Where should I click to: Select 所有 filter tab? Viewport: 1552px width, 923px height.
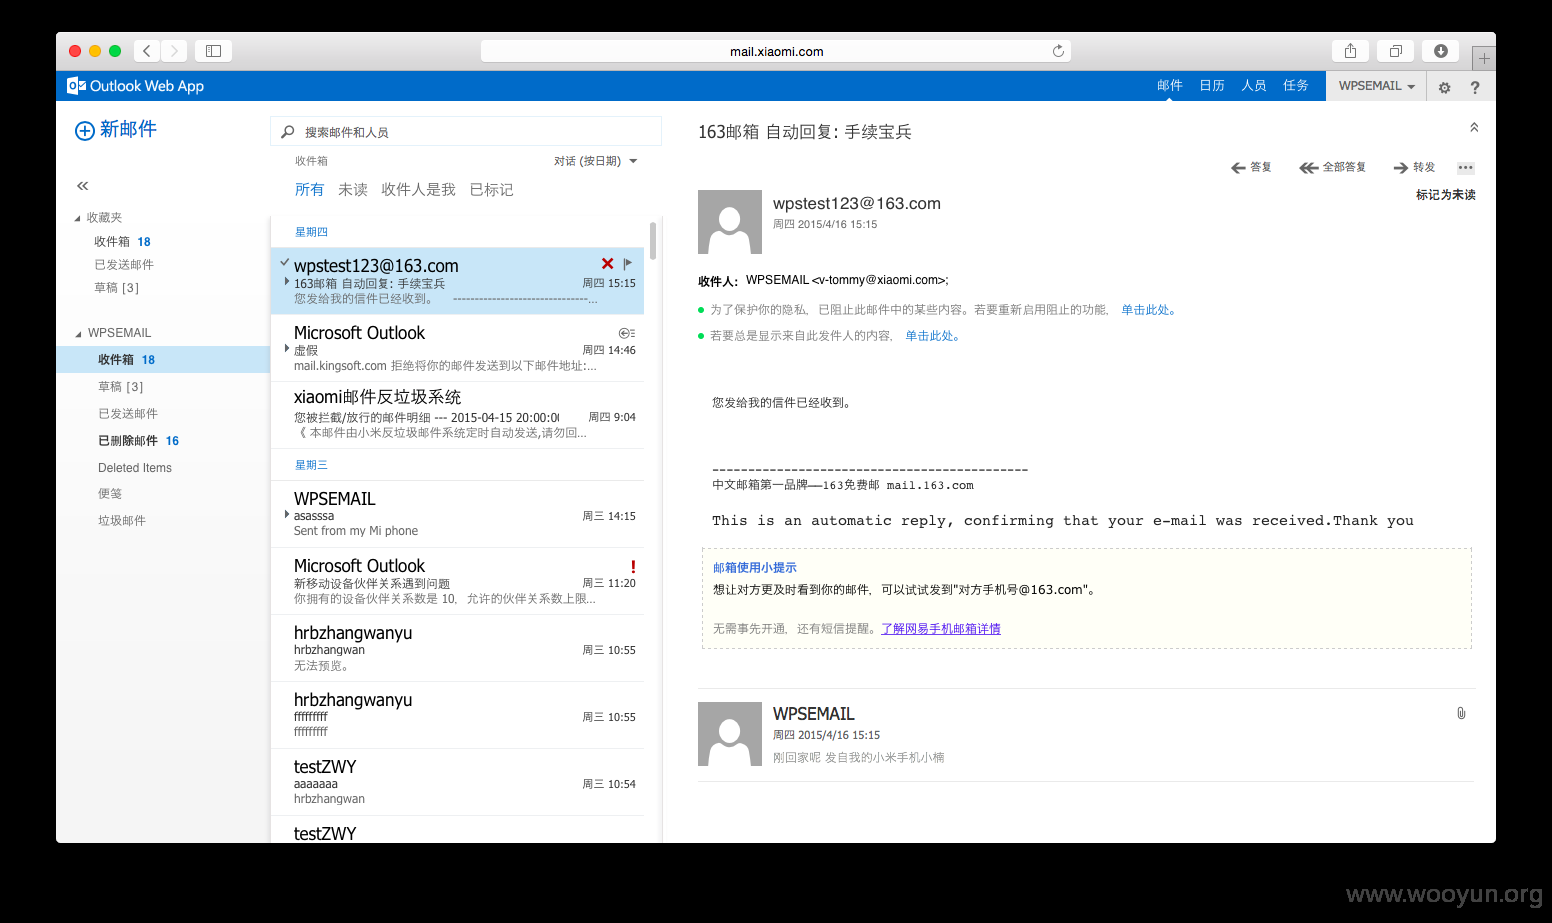tap(309, 190)
